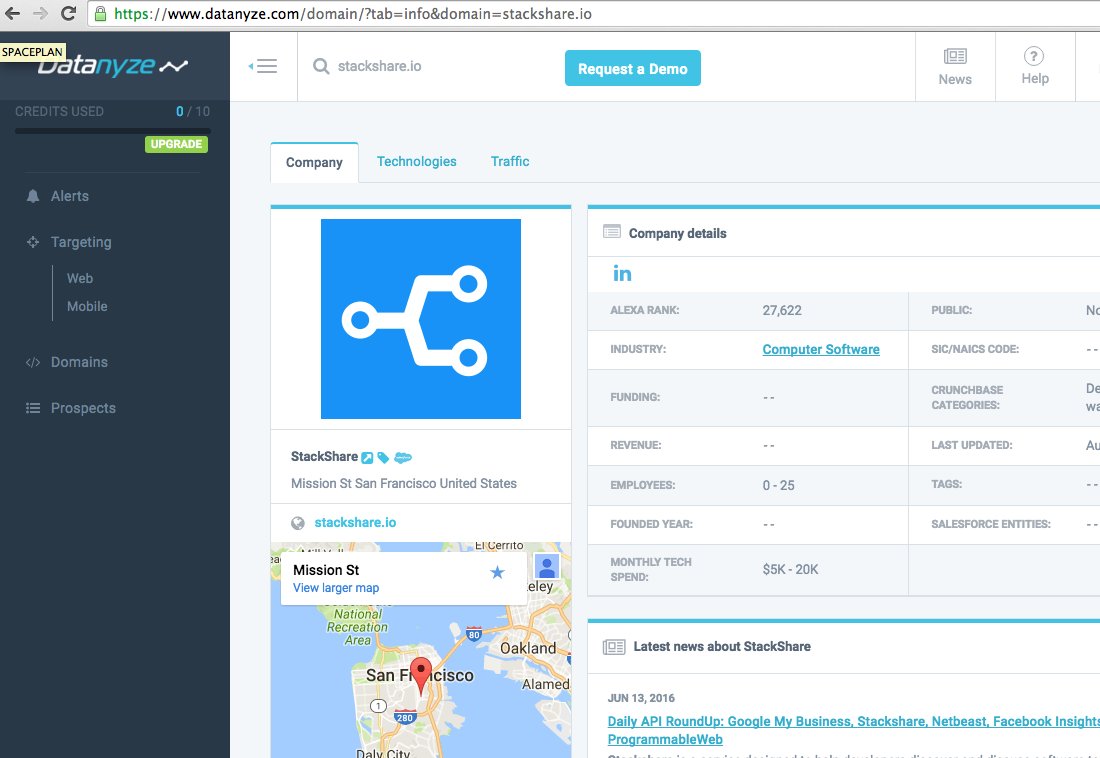Switch to the Traffic tab
1100x758 pixels.
click(x=510, y=161)
